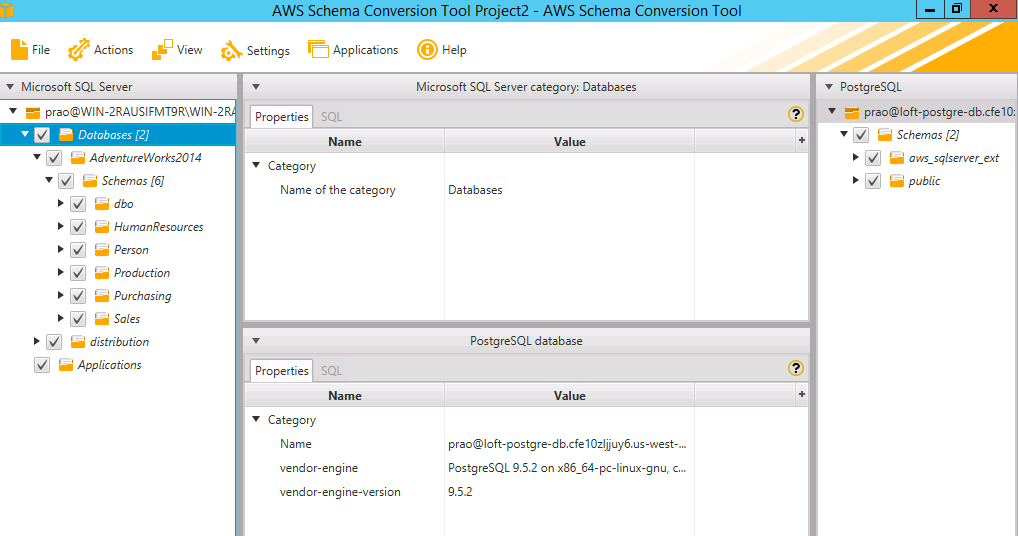Image resolution: width=1018 pixels, height=536 pixels.
Task: Click the dbo schema folder icon
Action: 102,204
